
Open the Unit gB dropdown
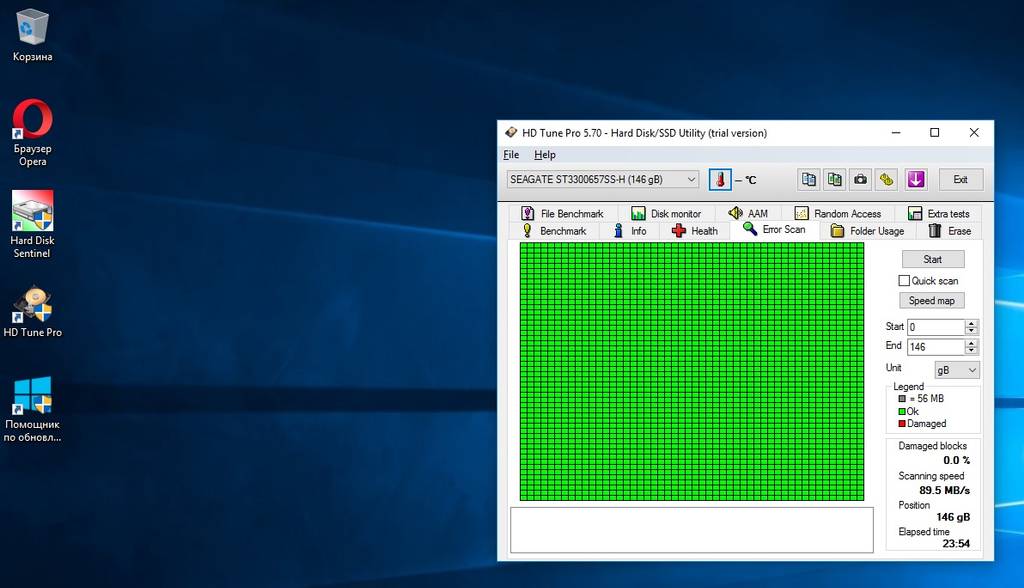coord(957,370)
